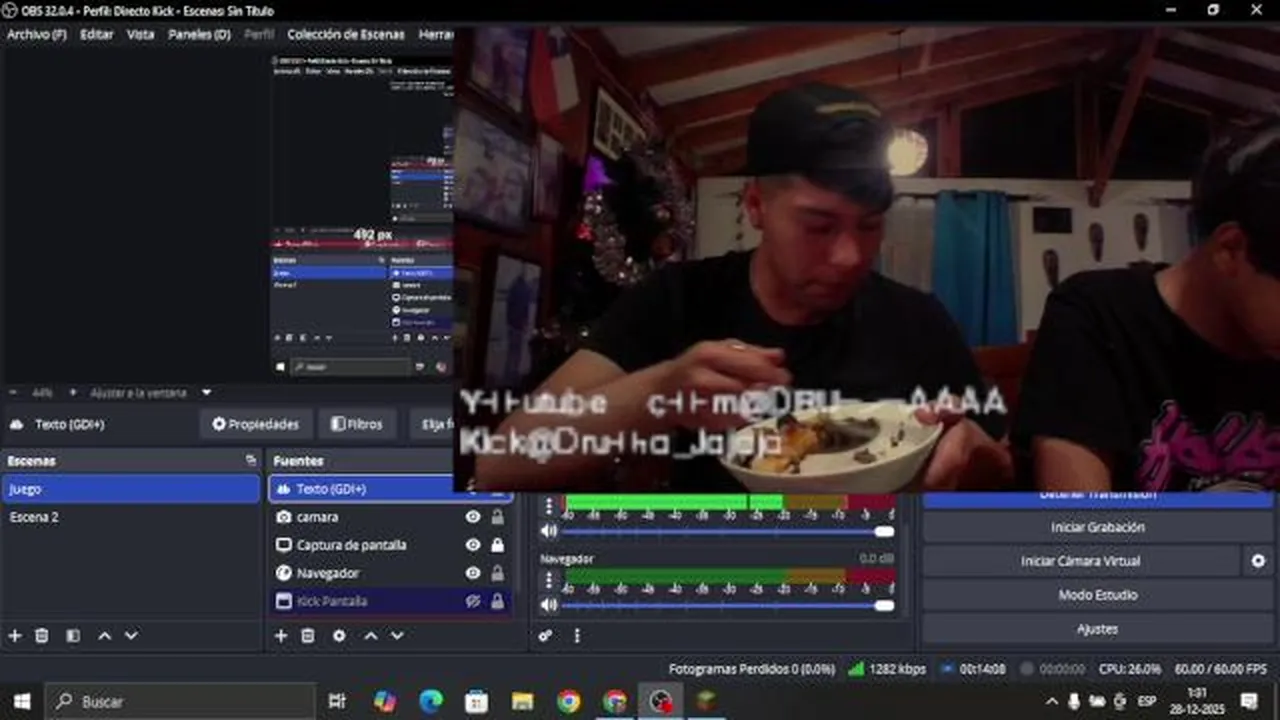Hide Captura de pantalla source eye
This screenshot has height=720, width=1280.
coord(473,545)
